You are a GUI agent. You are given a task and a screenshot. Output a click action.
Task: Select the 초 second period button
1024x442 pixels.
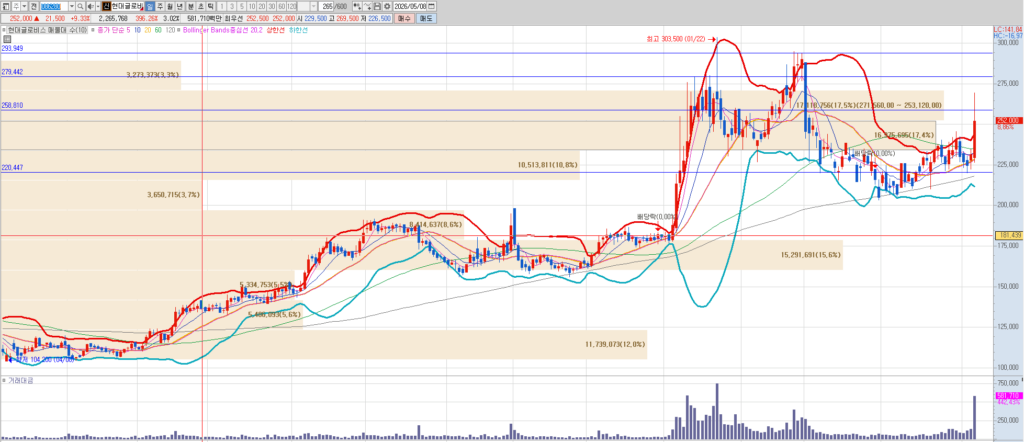pyautogui.click(x=201, y=6)
